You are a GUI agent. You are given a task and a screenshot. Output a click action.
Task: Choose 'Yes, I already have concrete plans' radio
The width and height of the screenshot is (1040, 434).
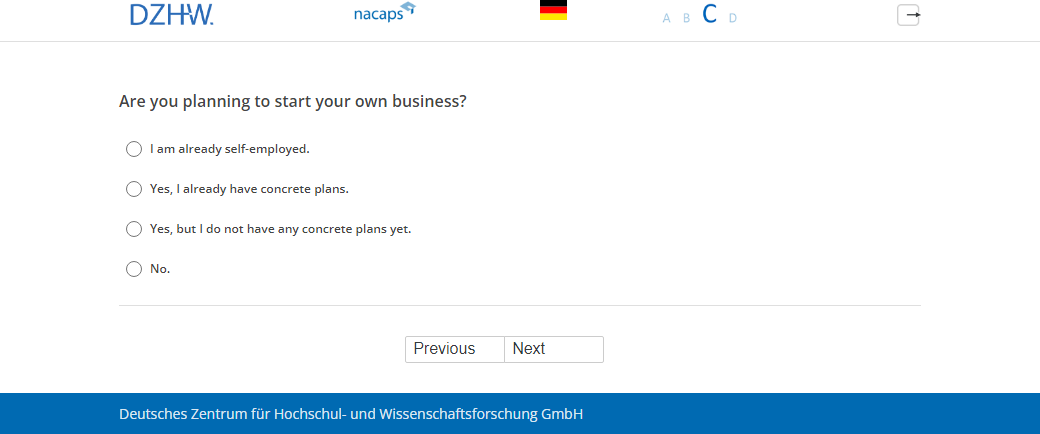pos(134,189)
